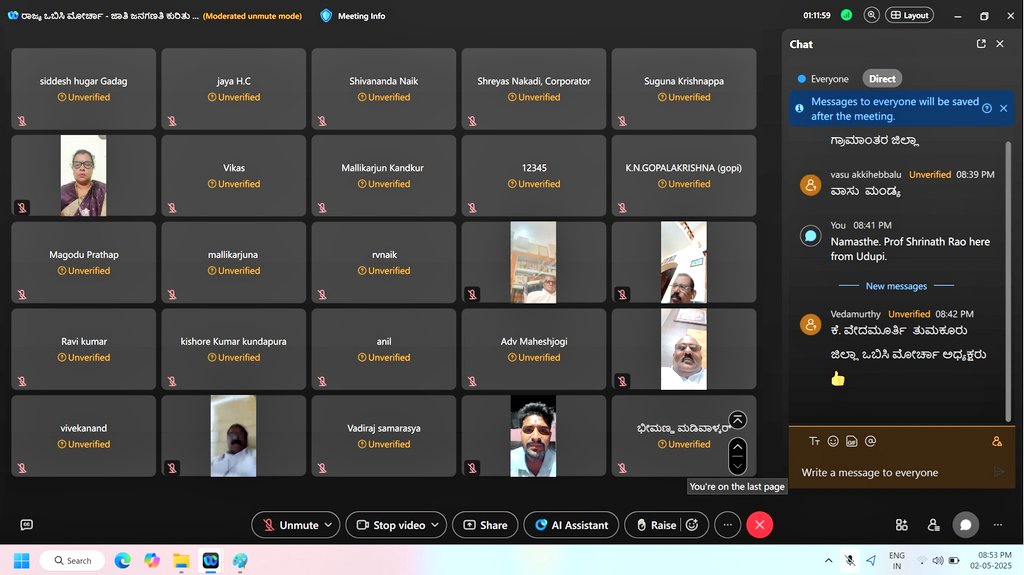Open the Layout options

[x=909, y=15]
